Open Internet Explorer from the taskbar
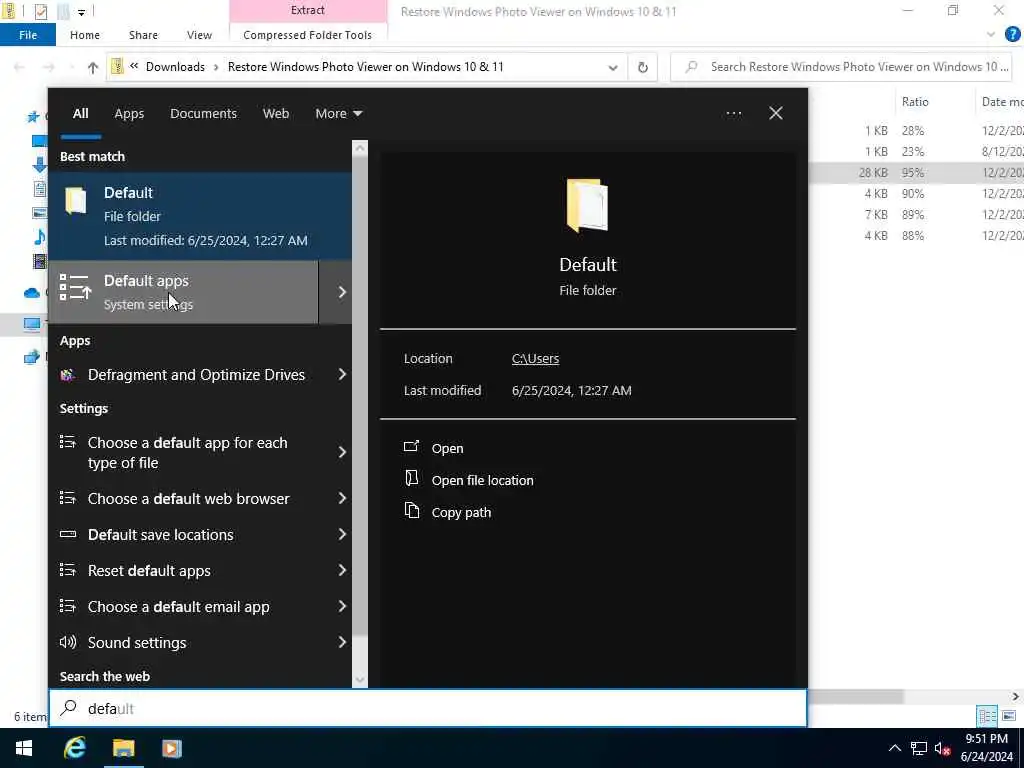The width and height of the screenshot is (1024, 768). [x=74, y=748]
